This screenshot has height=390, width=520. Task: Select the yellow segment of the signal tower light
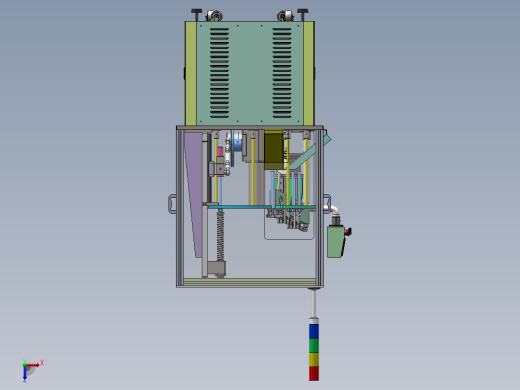314,359
